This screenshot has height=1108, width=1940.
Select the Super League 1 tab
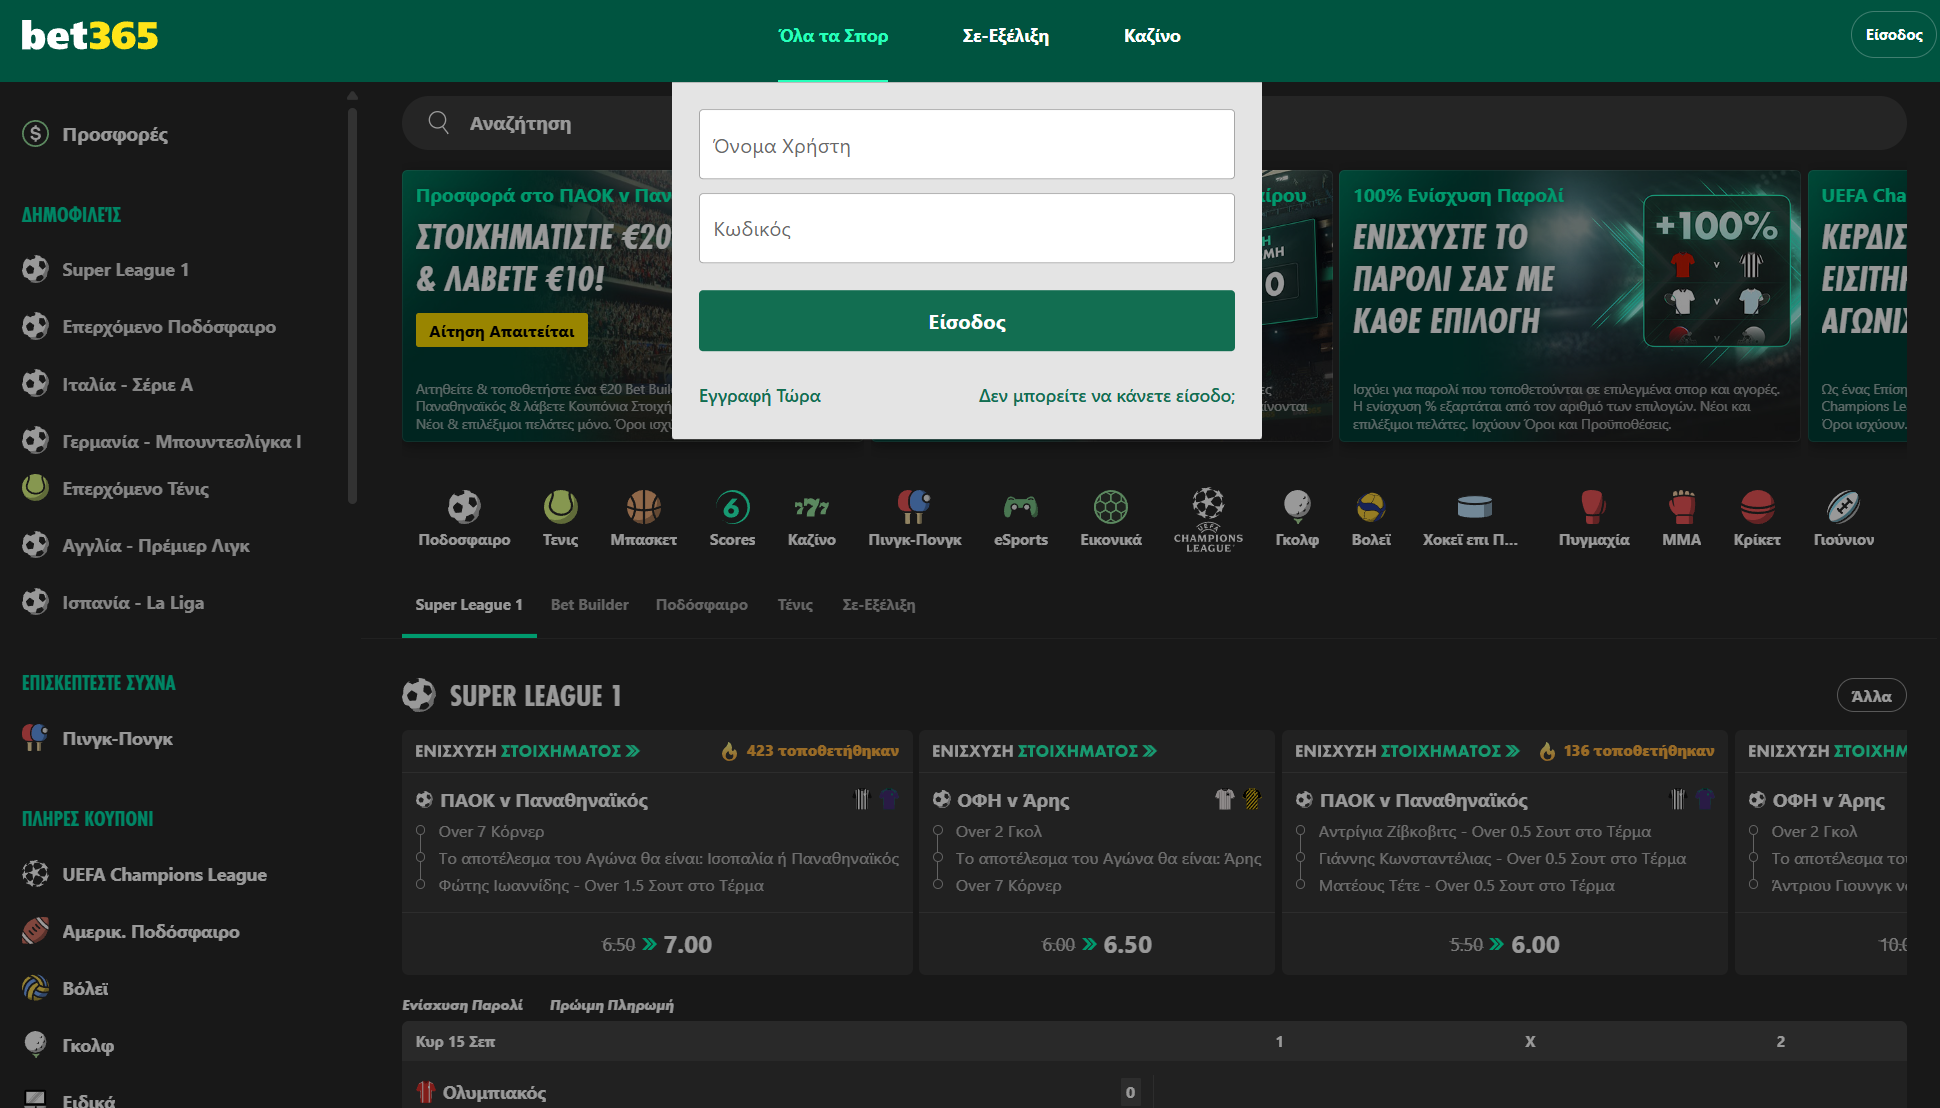(469, 604)
